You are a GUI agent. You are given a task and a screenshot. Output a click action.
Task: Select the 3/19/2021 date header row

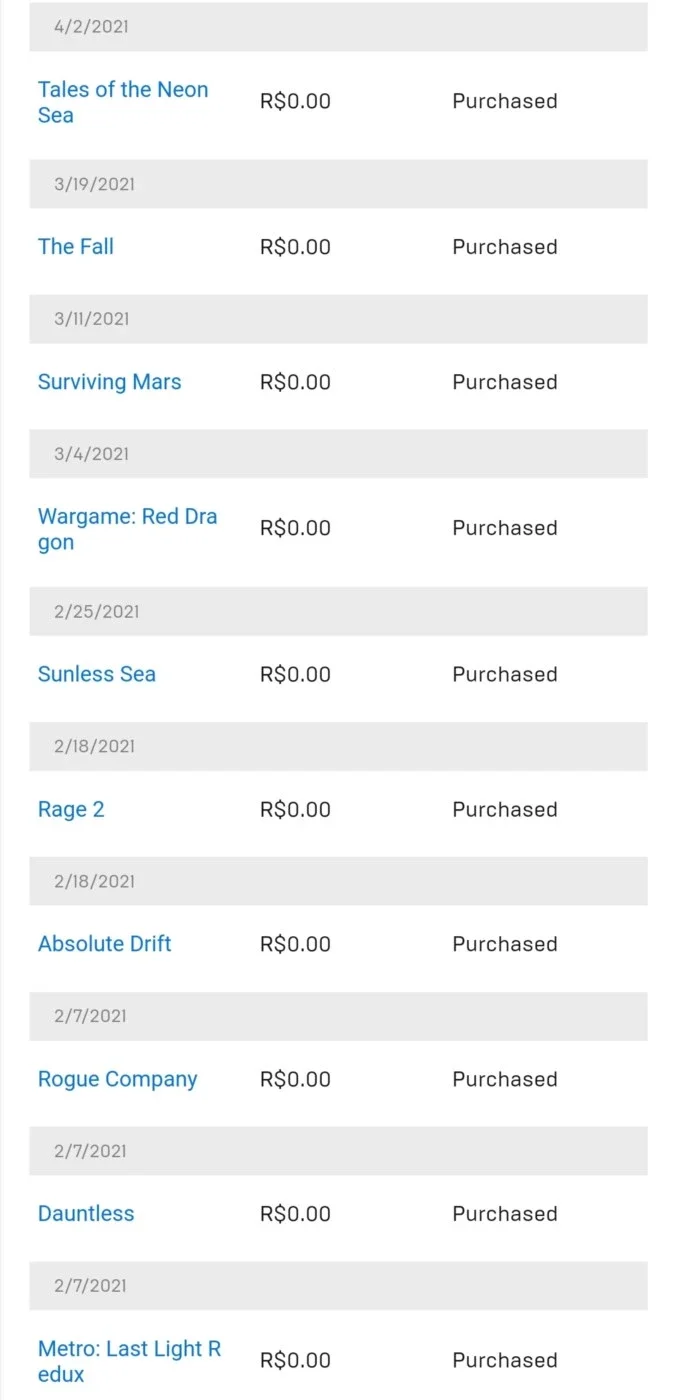pos(338,184)
